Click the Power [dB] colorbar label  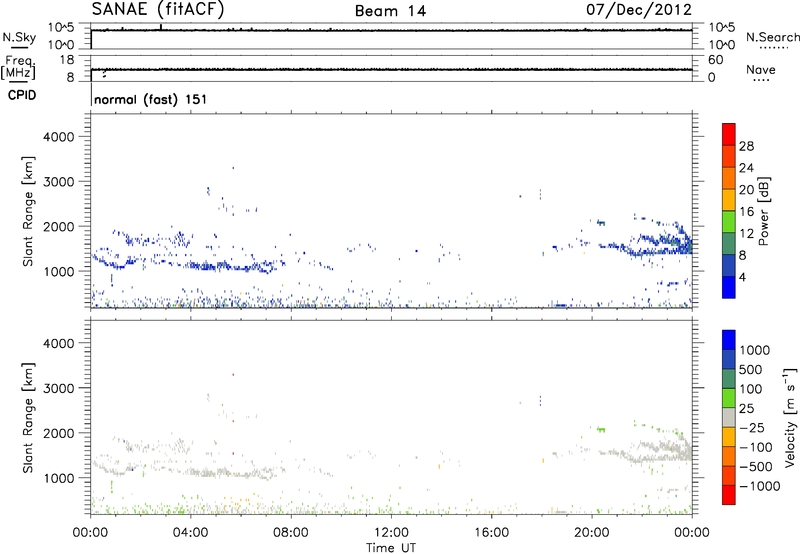[x=764, y=211]
